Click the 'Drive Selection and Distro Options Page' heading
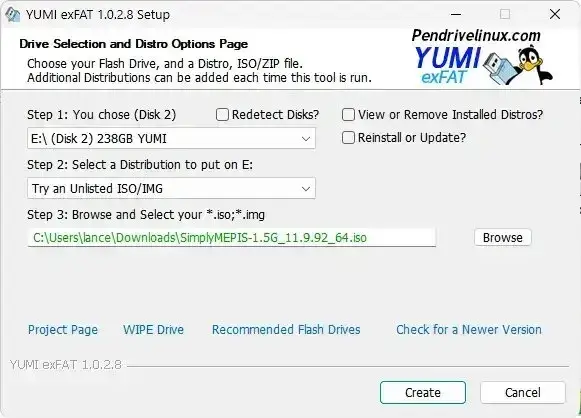The height and width of the screenshot is (418, 581). (133, 44)
